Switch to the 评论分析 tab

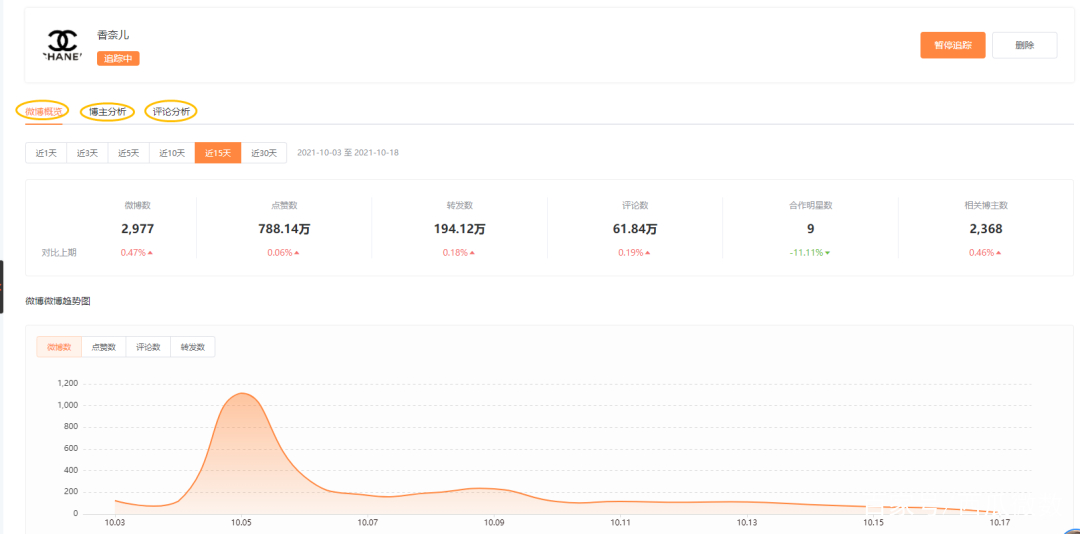(x=171, y=111)
